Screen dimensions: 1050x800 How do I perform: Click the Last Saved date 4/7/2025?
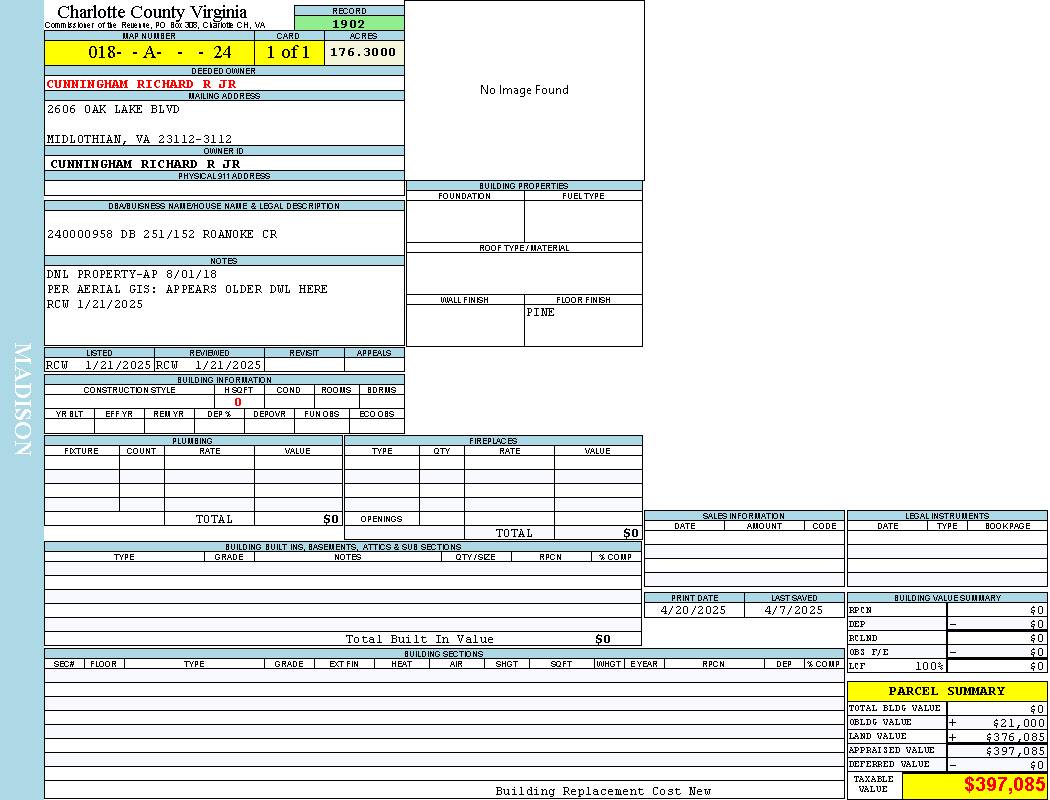pyautogui.click(x=793, y=610)
